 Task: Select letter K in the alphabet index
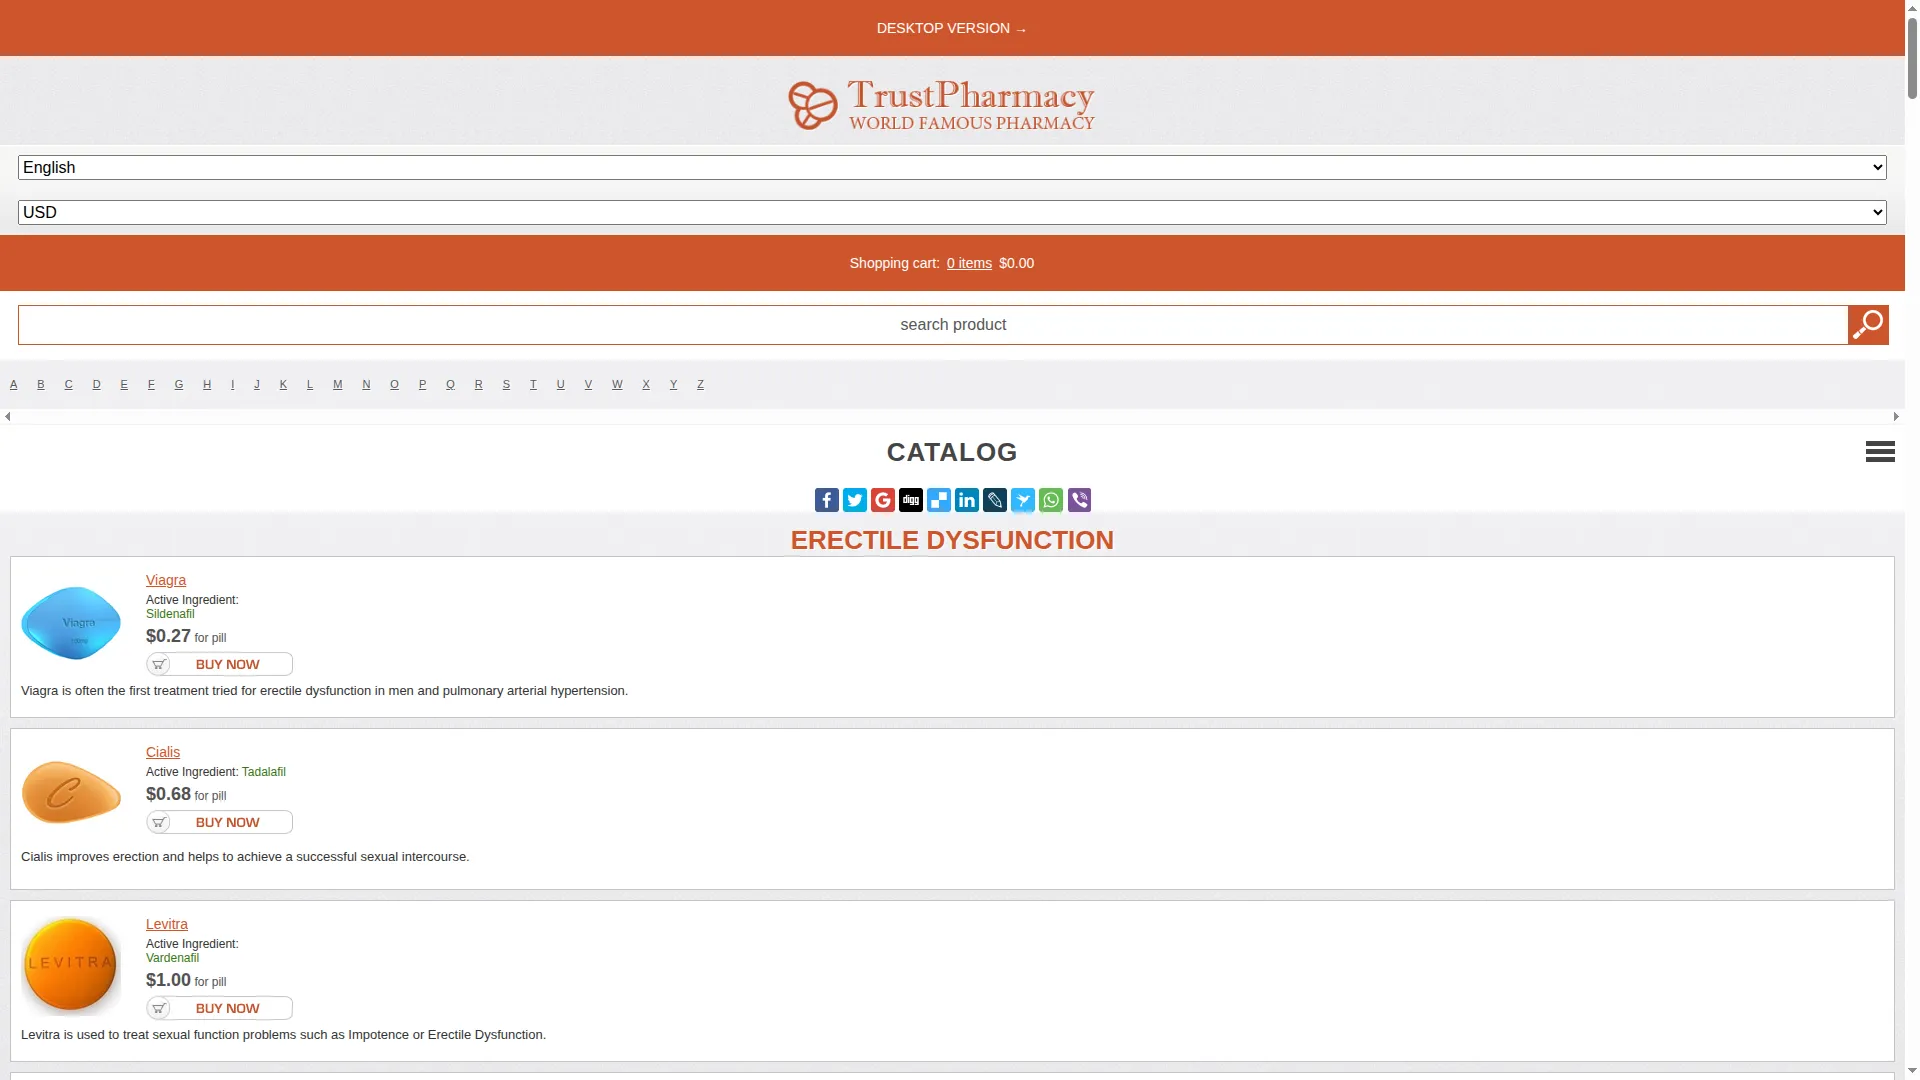pos(284,384)
